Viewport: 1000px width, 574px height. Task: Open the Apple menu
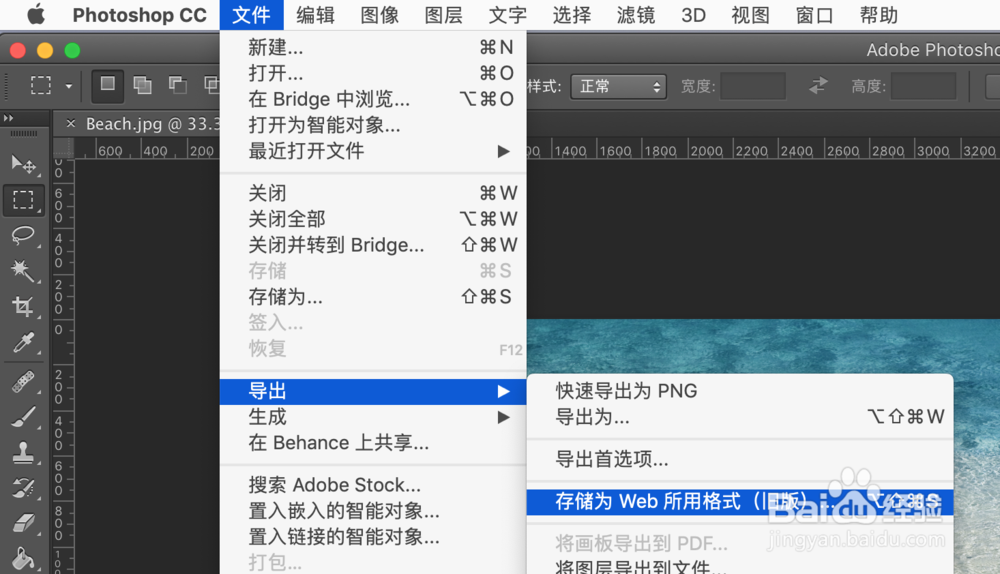[x=36, y=14]
